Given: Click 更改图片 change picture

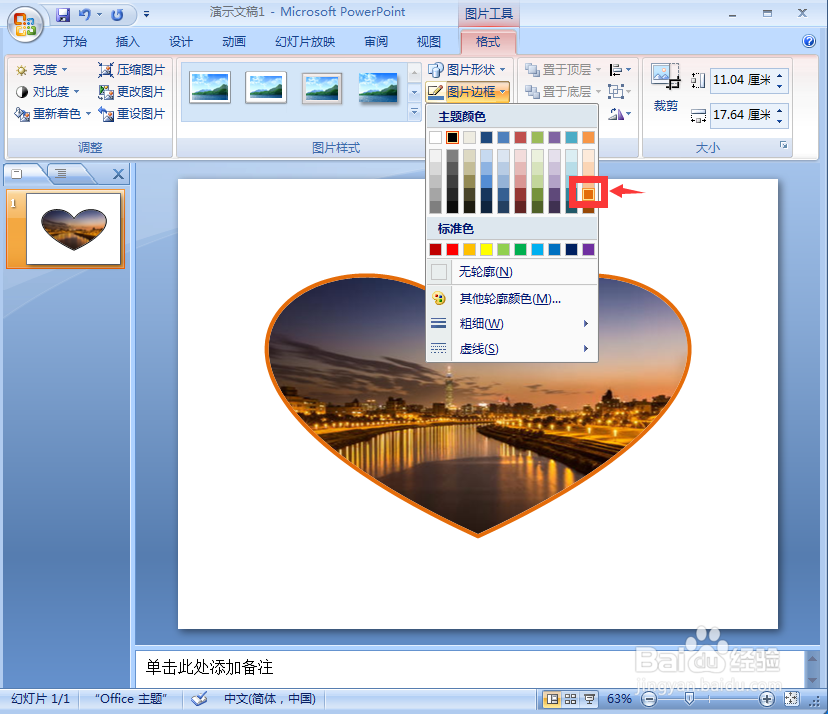Looking at the screenshot, I should (131, 92).
